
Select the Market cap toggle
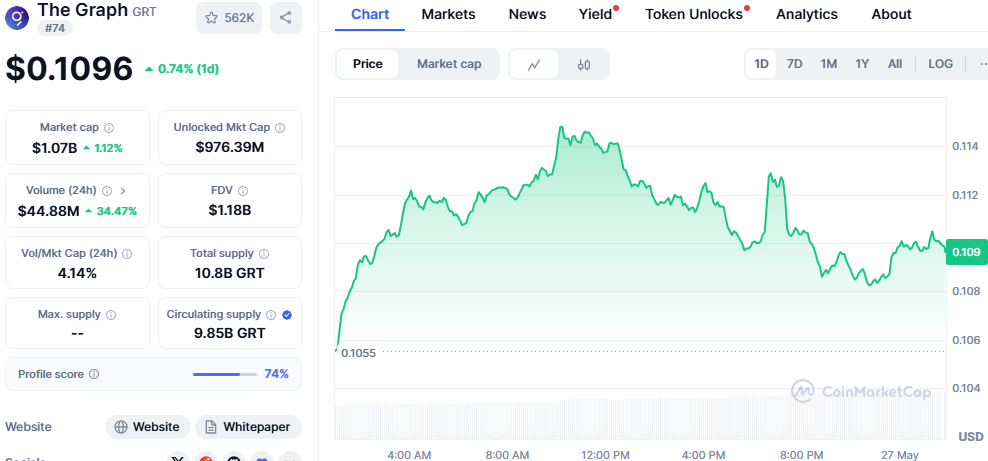[449, 64]
